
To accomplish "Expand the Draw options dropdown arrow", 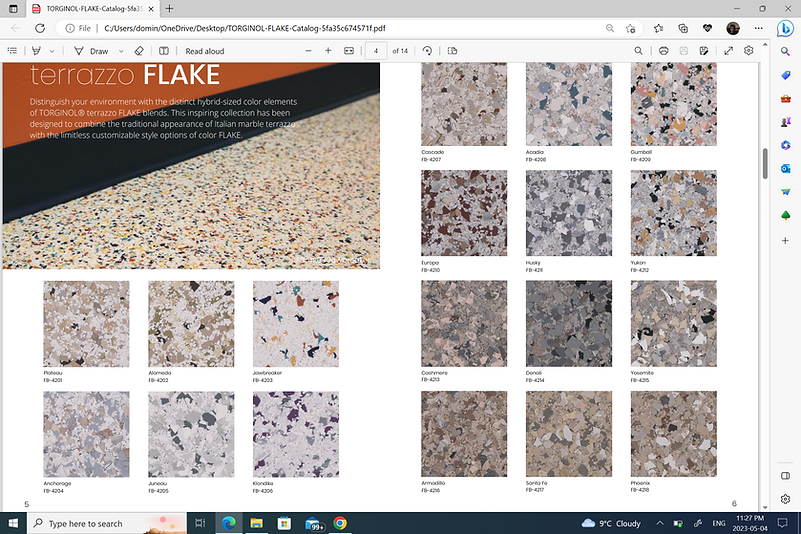I will click(121, 51).
